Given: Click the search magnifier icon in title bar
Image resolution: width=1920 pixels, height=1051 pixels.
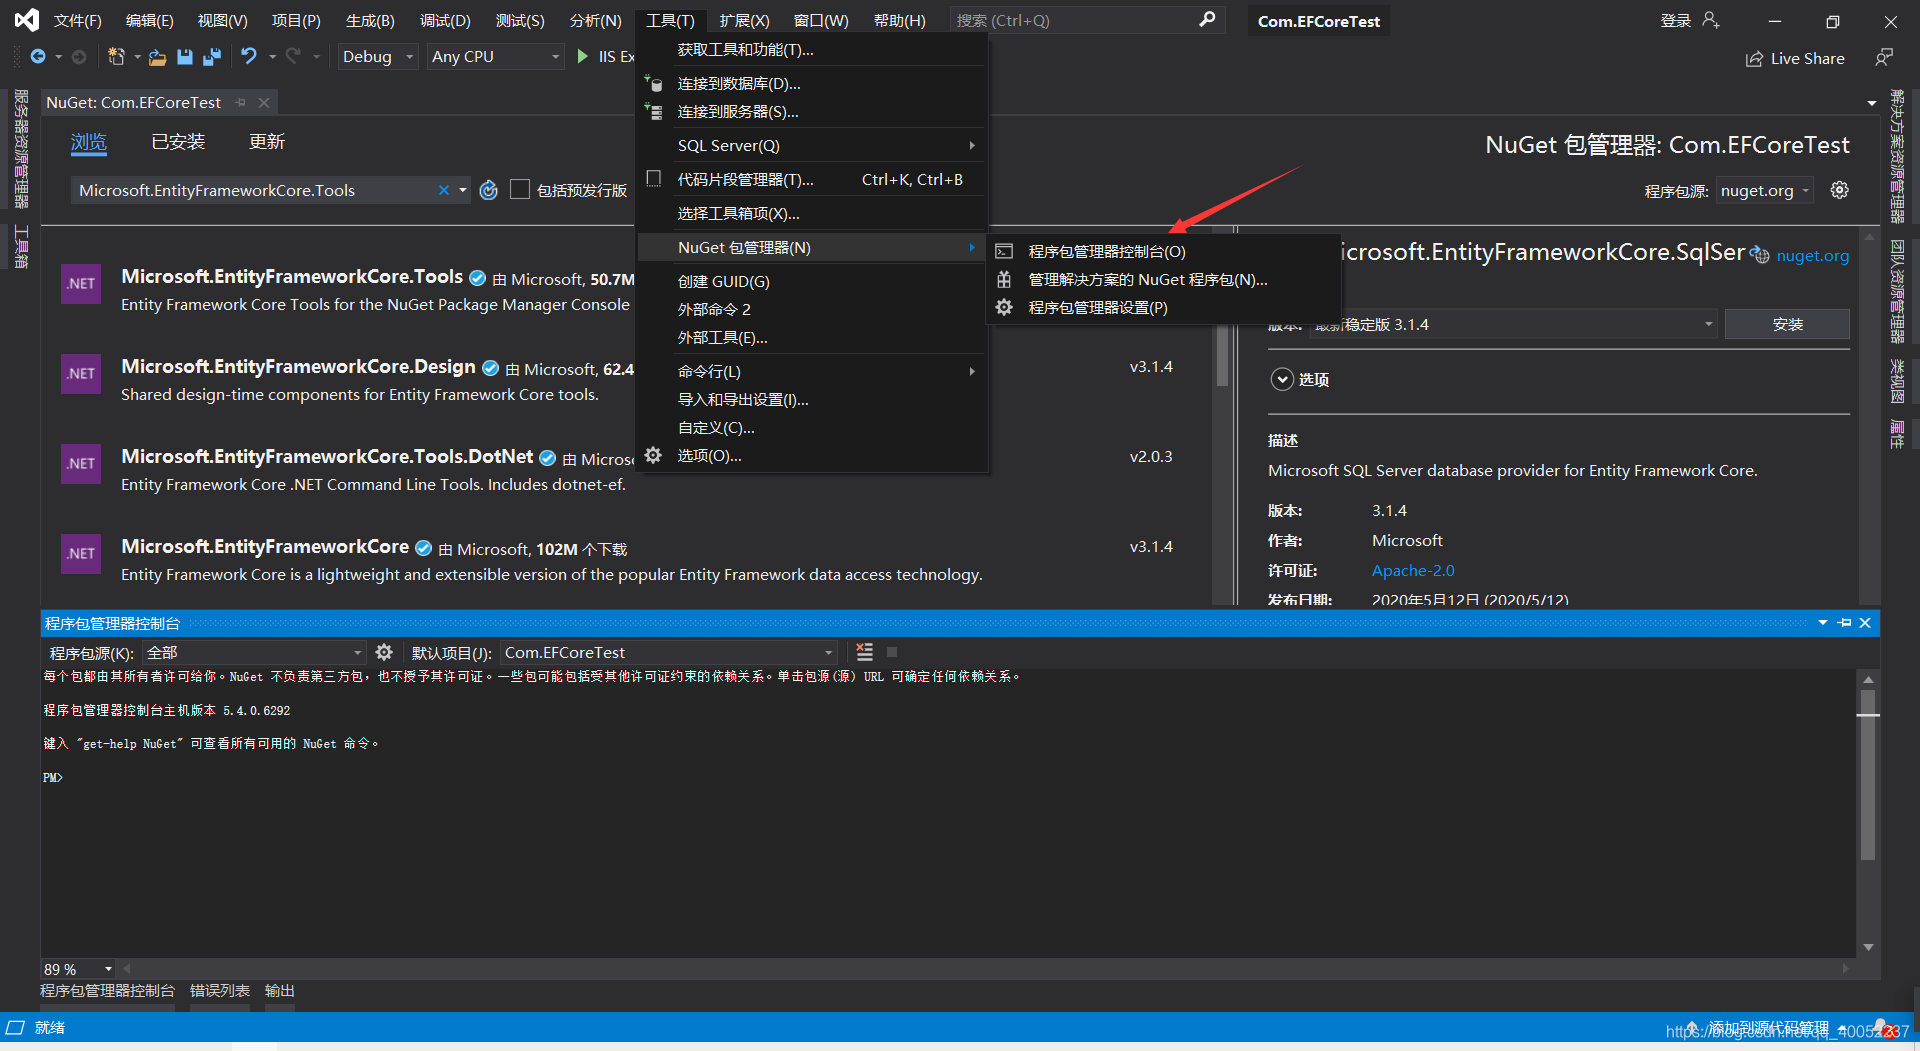Looking at the screenshot, I should [1207, 20].
